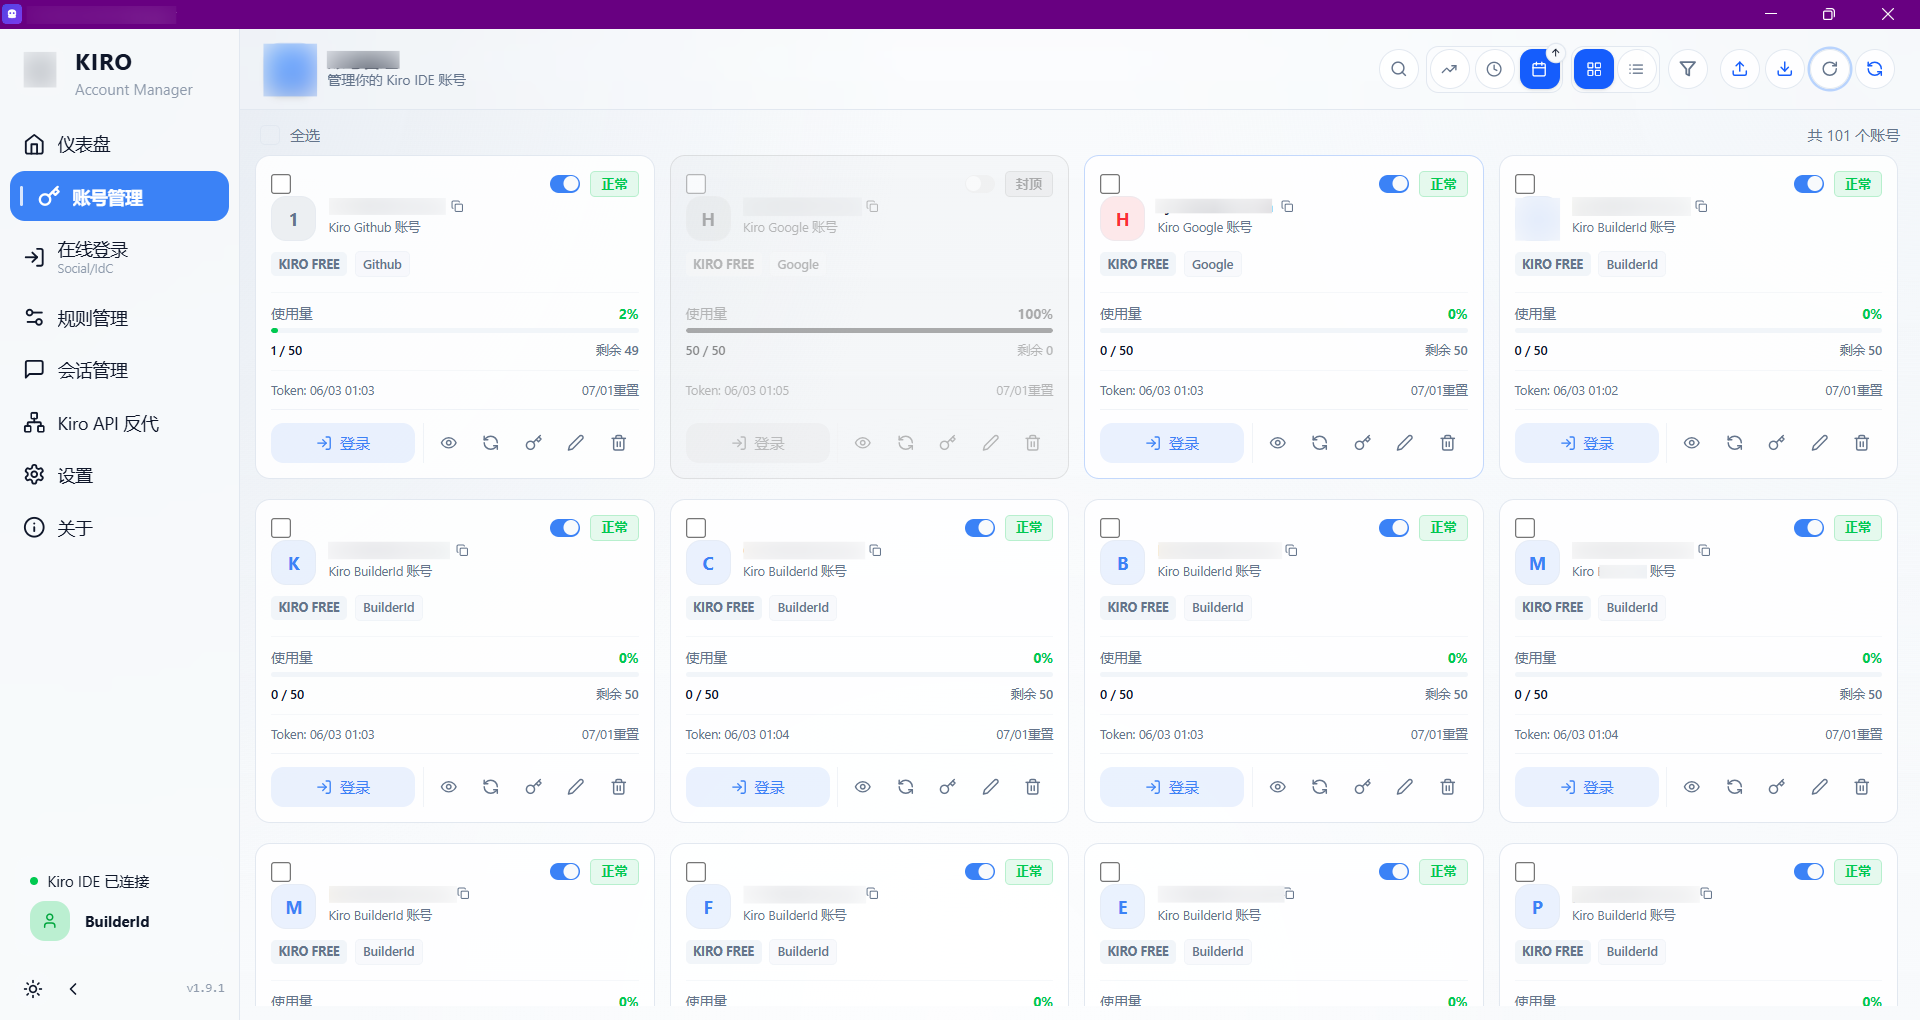The image size is (1920, 1020).
Task: Click the clock history icon in toolbar
Action: point(1494,69)
